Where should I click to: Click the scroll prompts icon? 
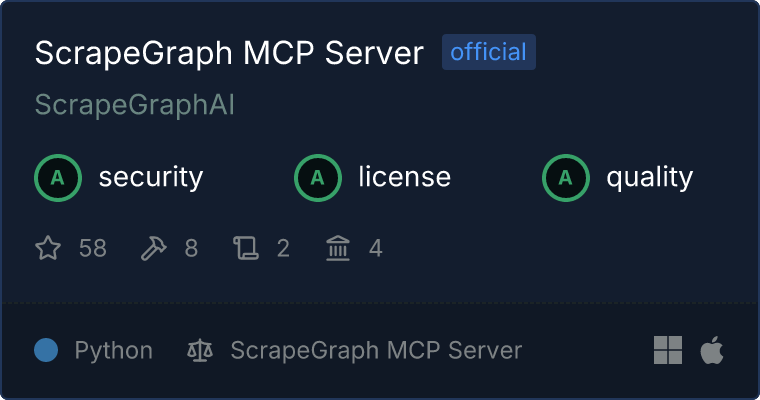(246, 248)
